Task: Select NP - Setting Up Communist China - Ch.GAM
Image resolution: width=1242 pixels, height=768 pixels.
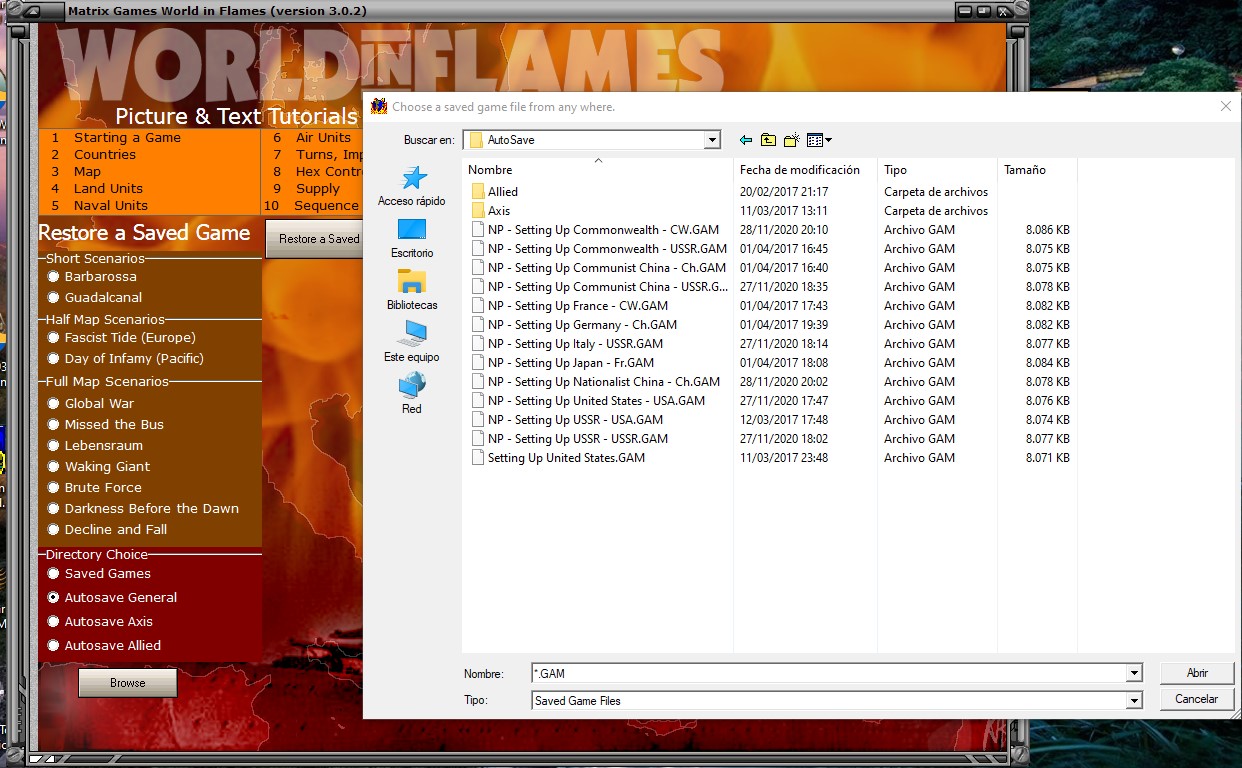Action: coord(607,268)
